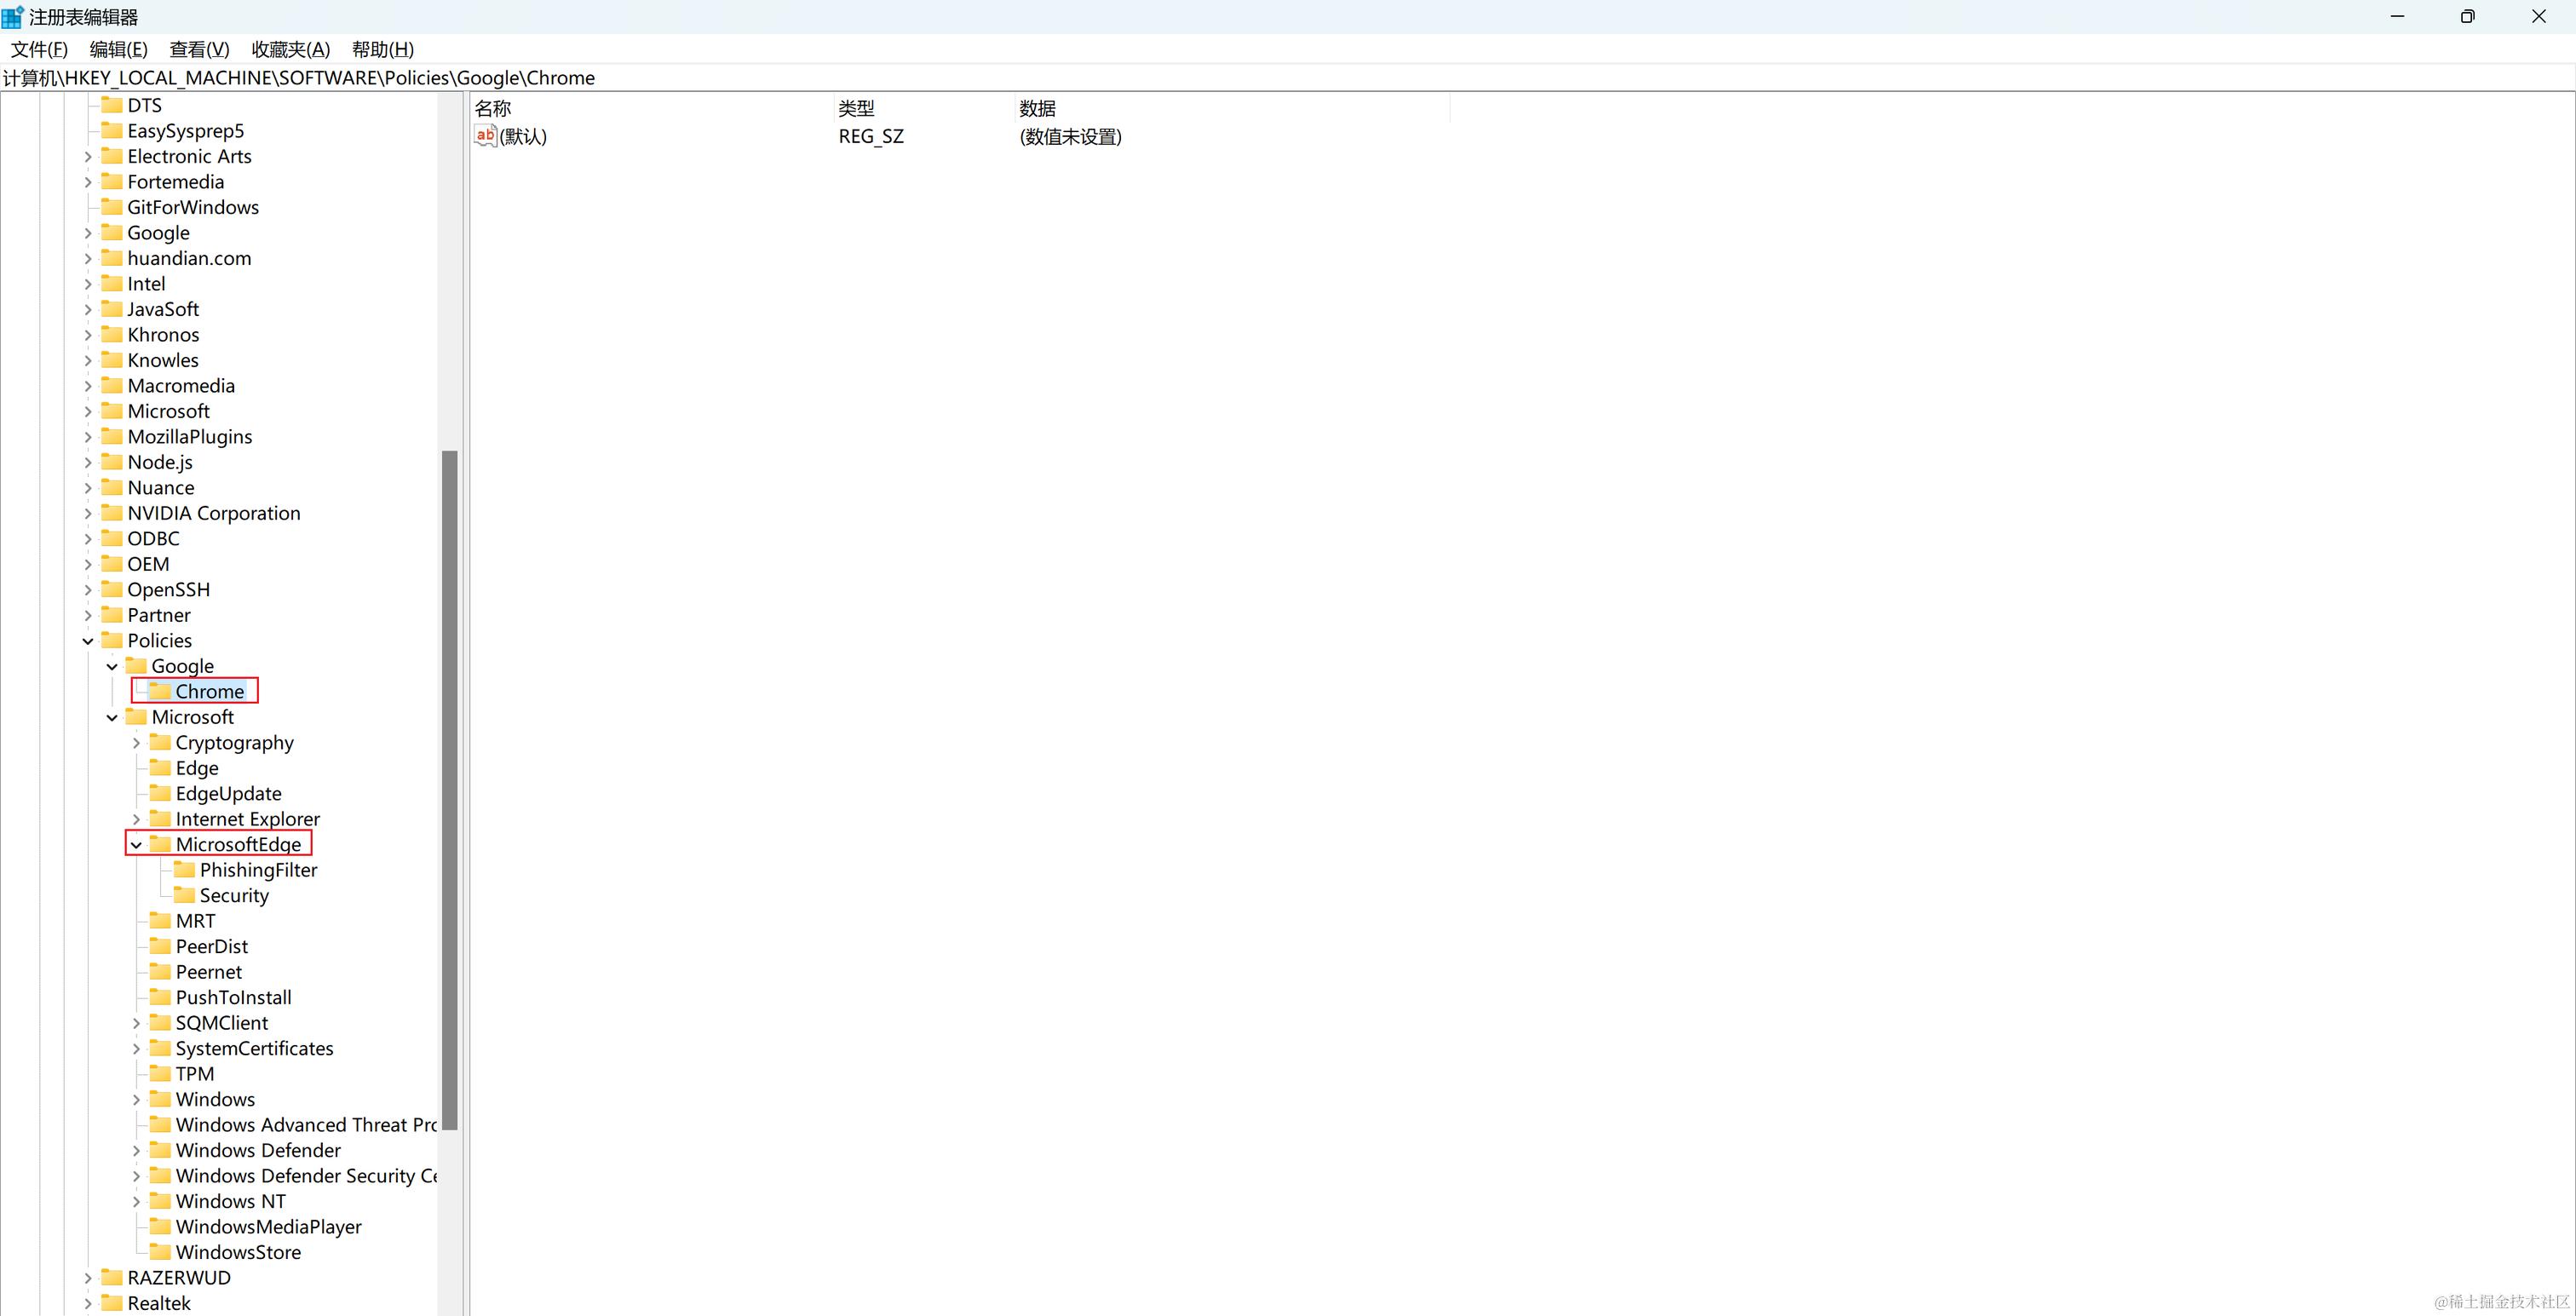The height and width of the screenshot is (1316, 2576).
Task: Click the EasySysprep5 folder icon
Action: pyautogui.click(x=112, y=131)
